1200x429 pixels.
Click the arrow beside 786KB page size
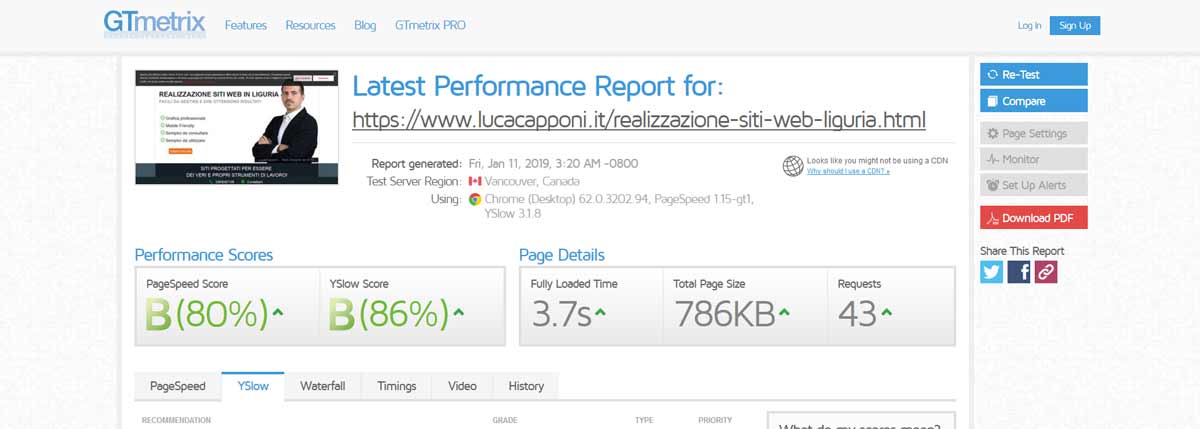(x=785, y=312)
